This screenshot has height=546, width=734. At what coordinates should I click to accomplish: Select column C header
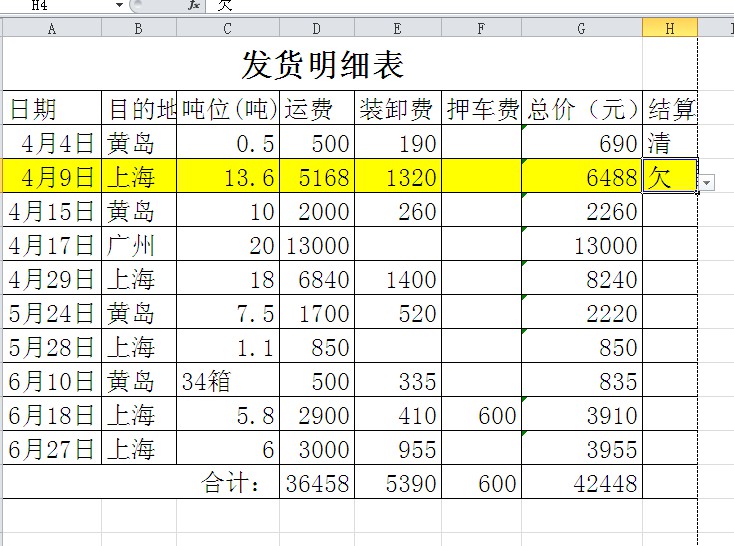coord(228,29)
